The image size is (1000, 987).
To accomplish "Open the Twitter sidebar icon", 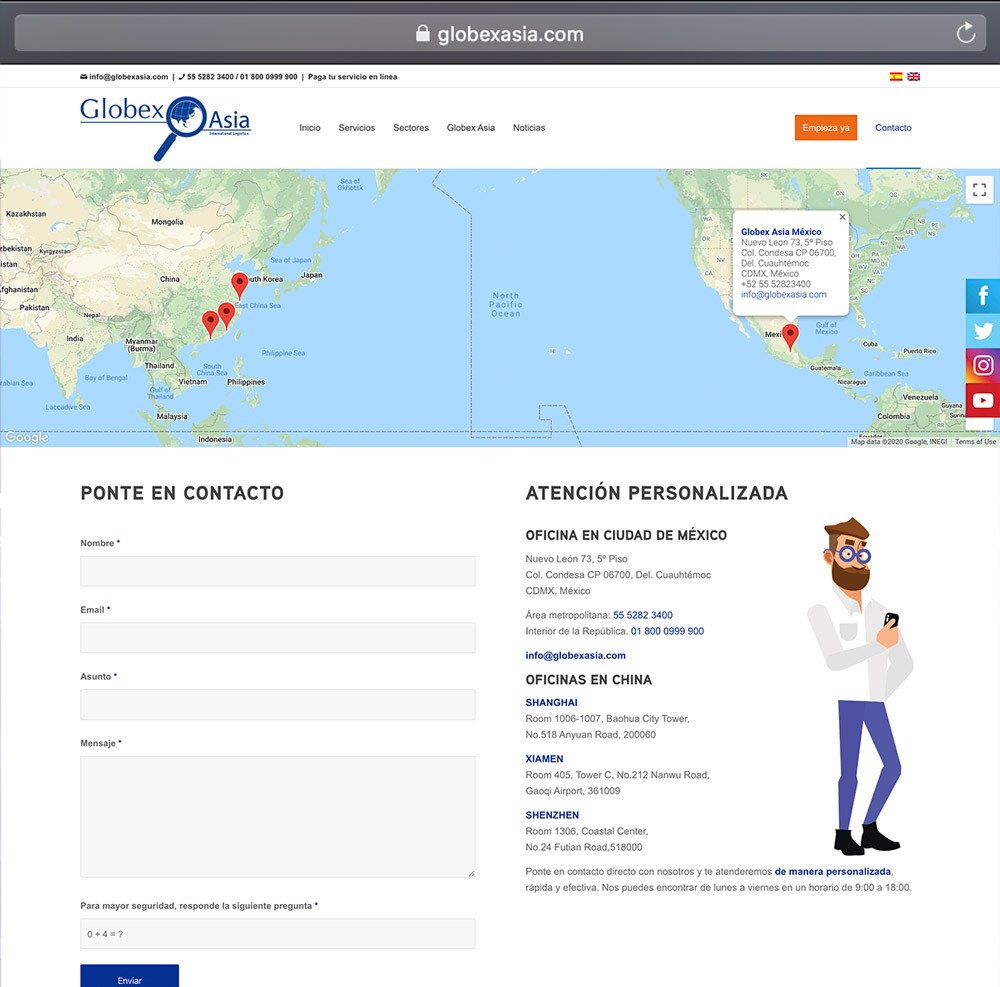I will [983, 330].
